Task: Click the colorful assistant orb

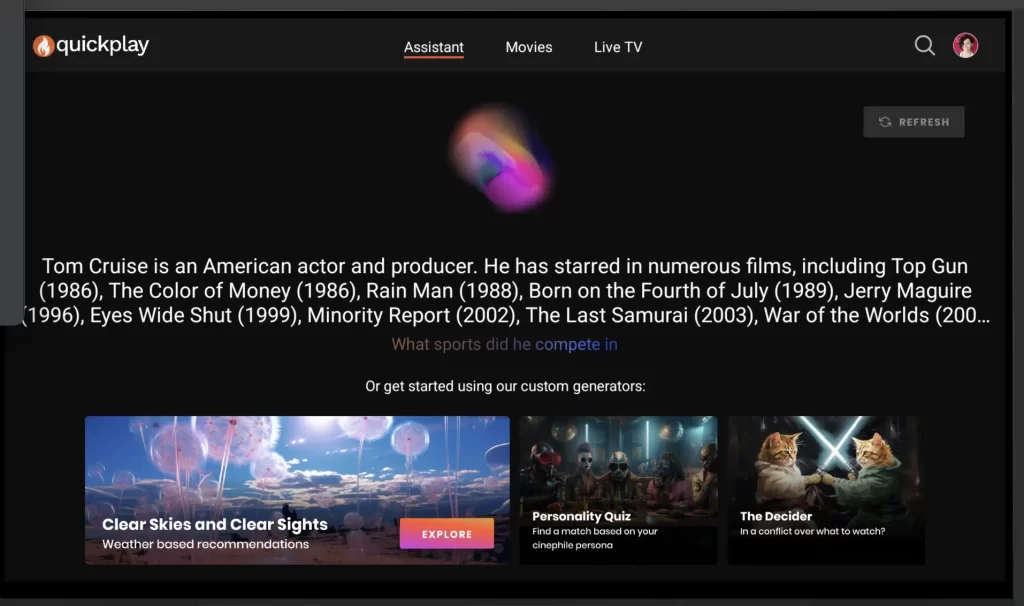Action: tap(503, 157)
